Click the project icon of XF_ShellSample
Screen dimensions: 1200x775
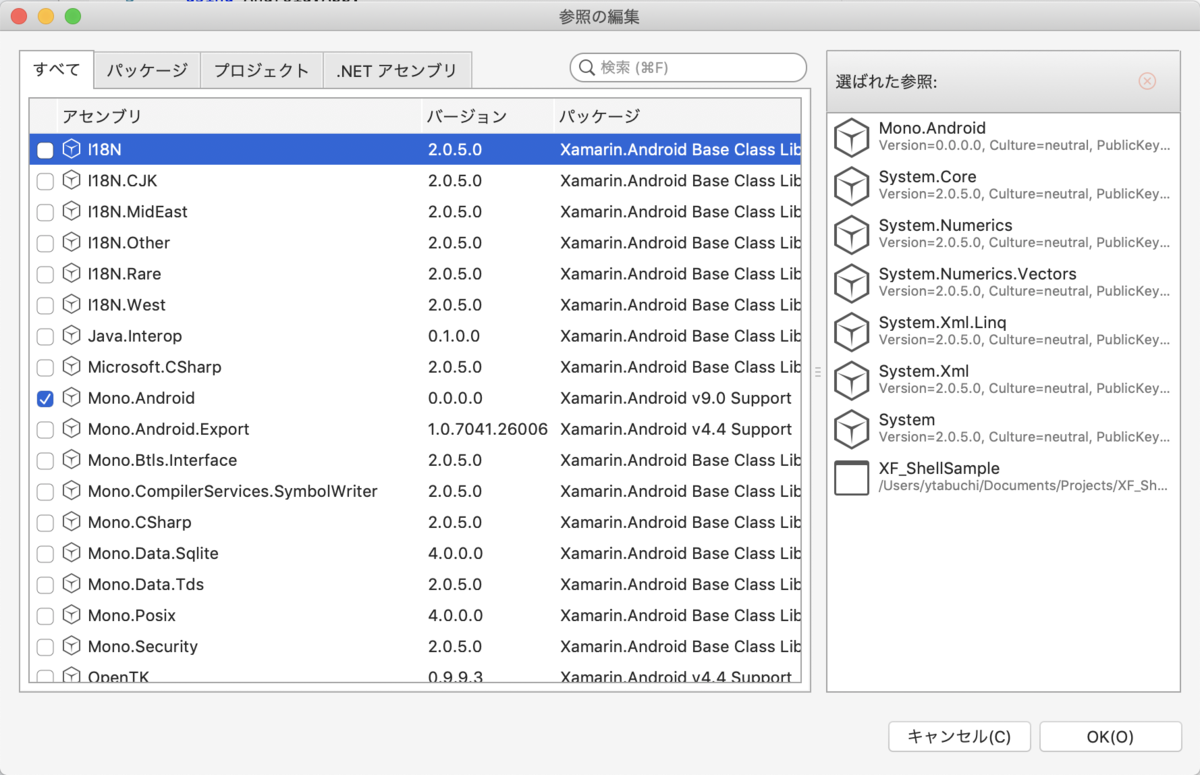[851, 477]
